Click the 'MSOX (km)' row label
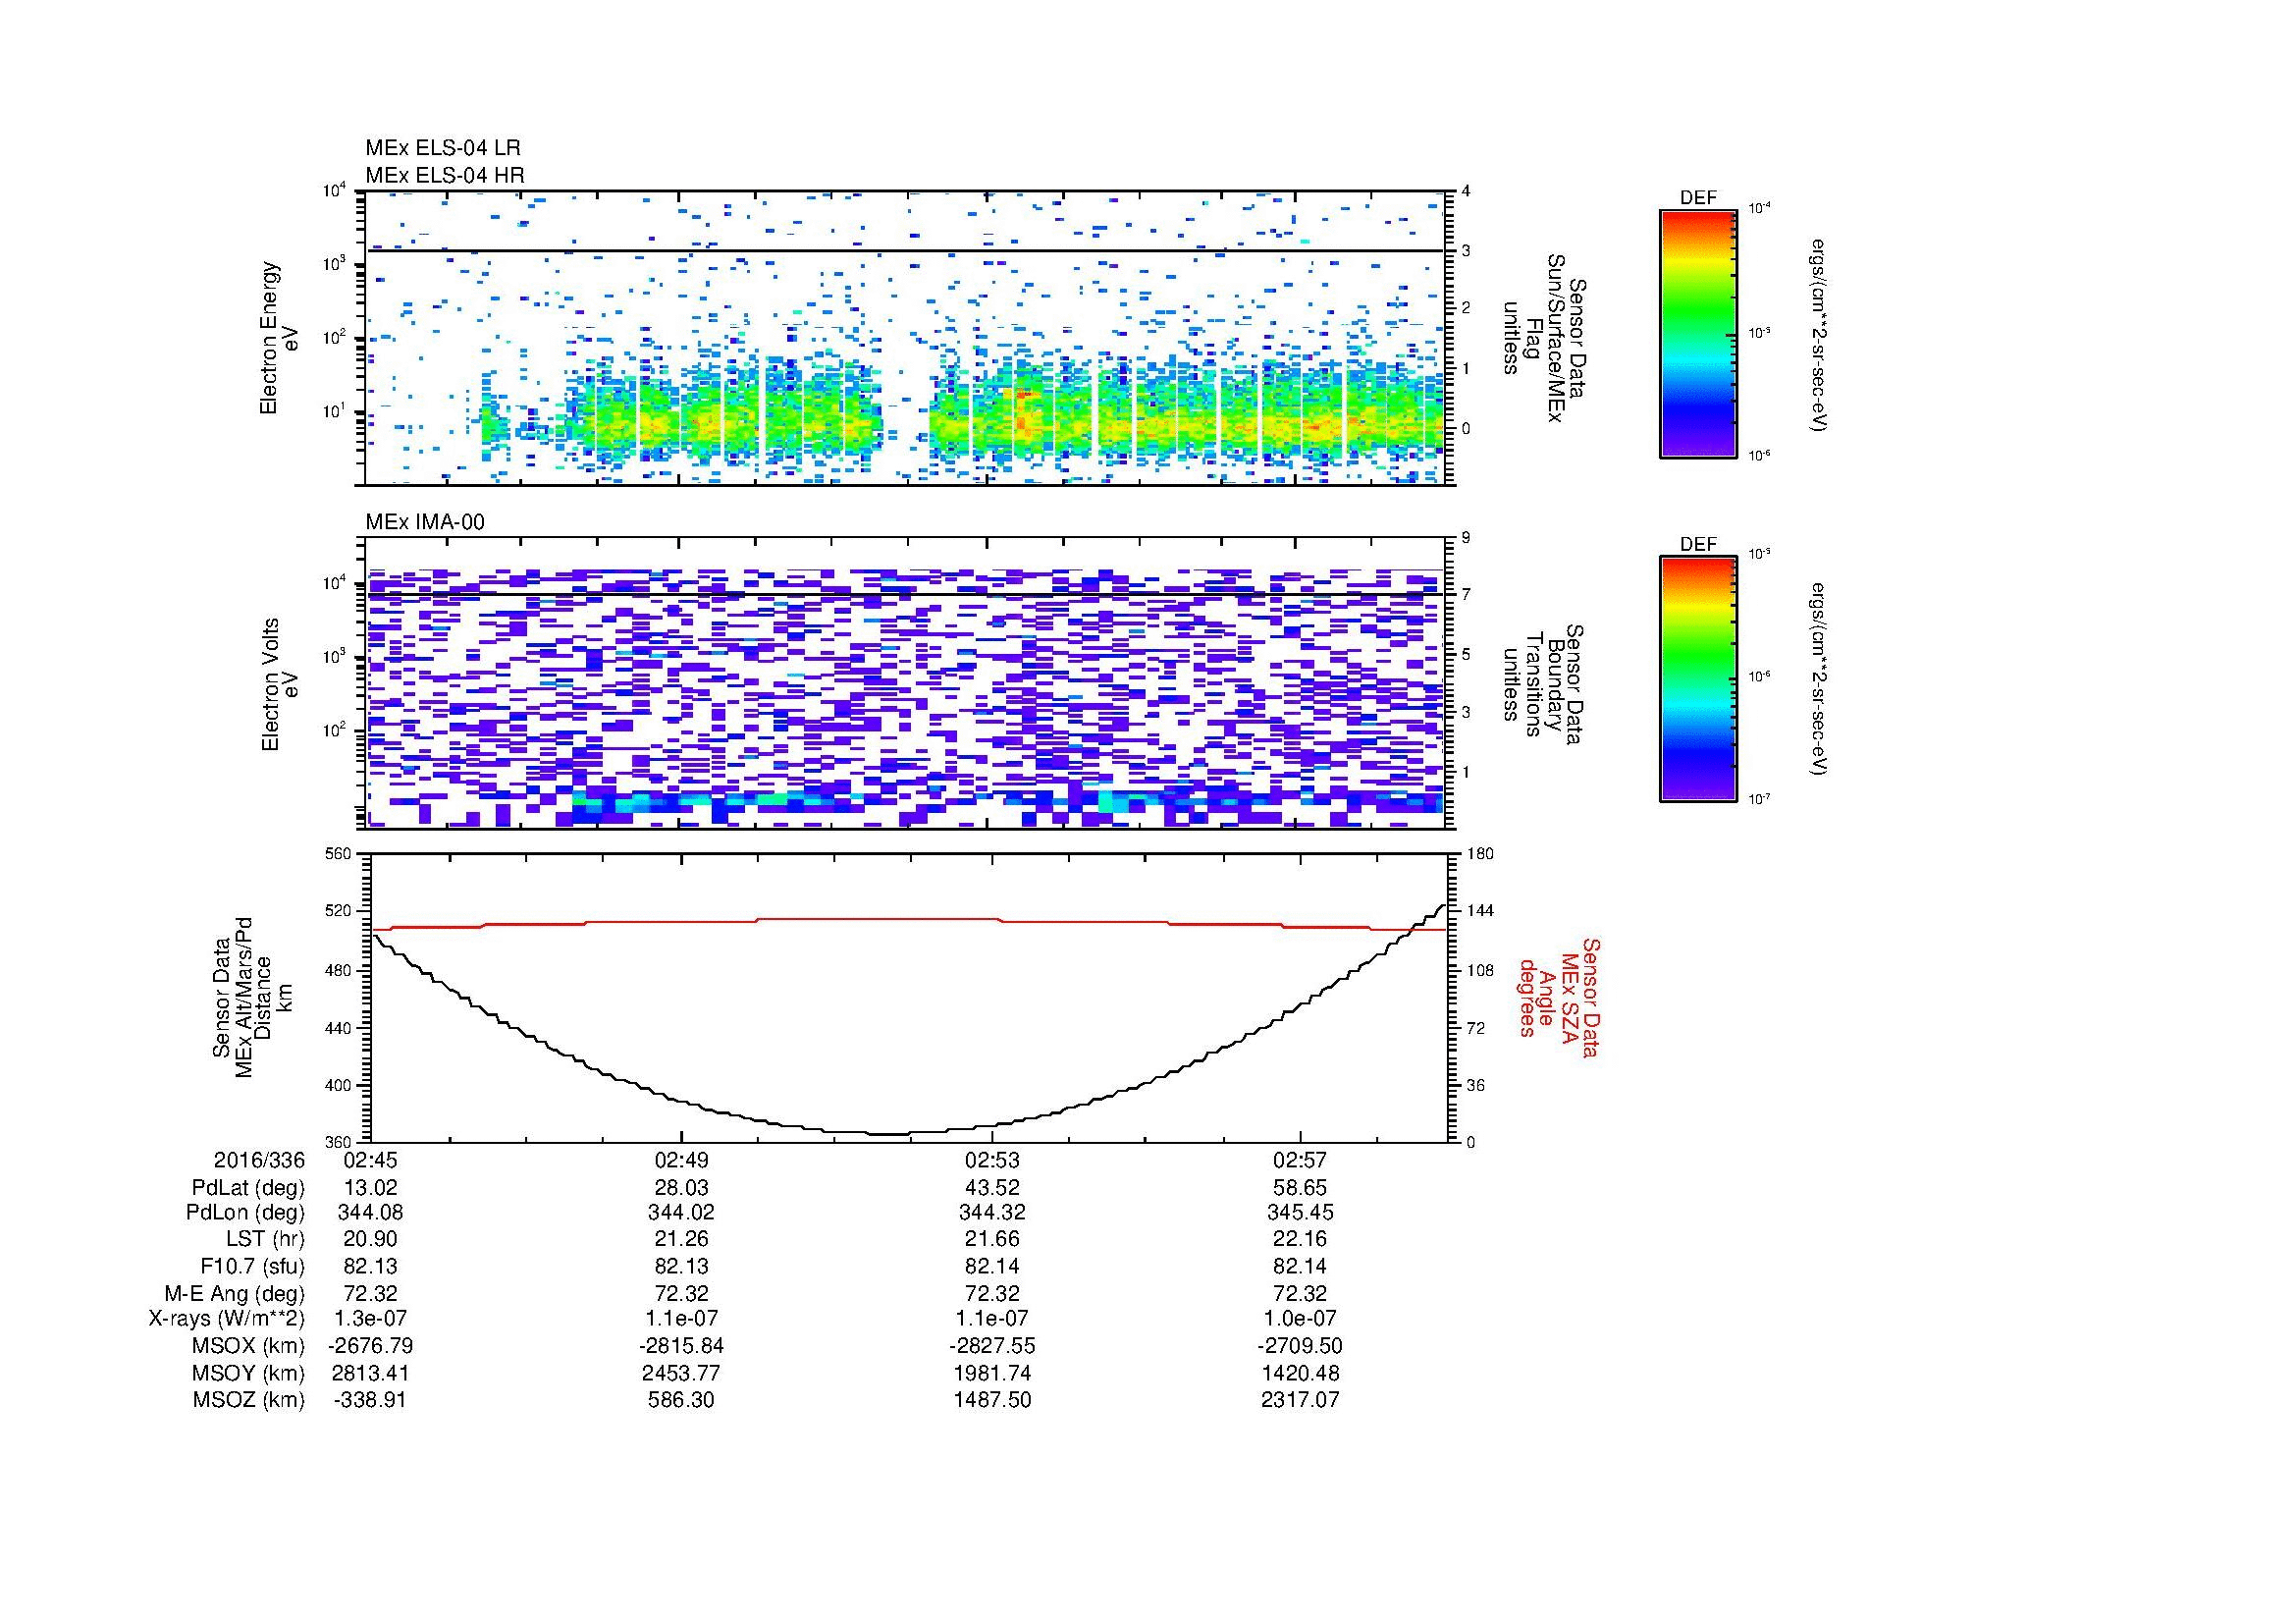 [x=248, y=1346]
